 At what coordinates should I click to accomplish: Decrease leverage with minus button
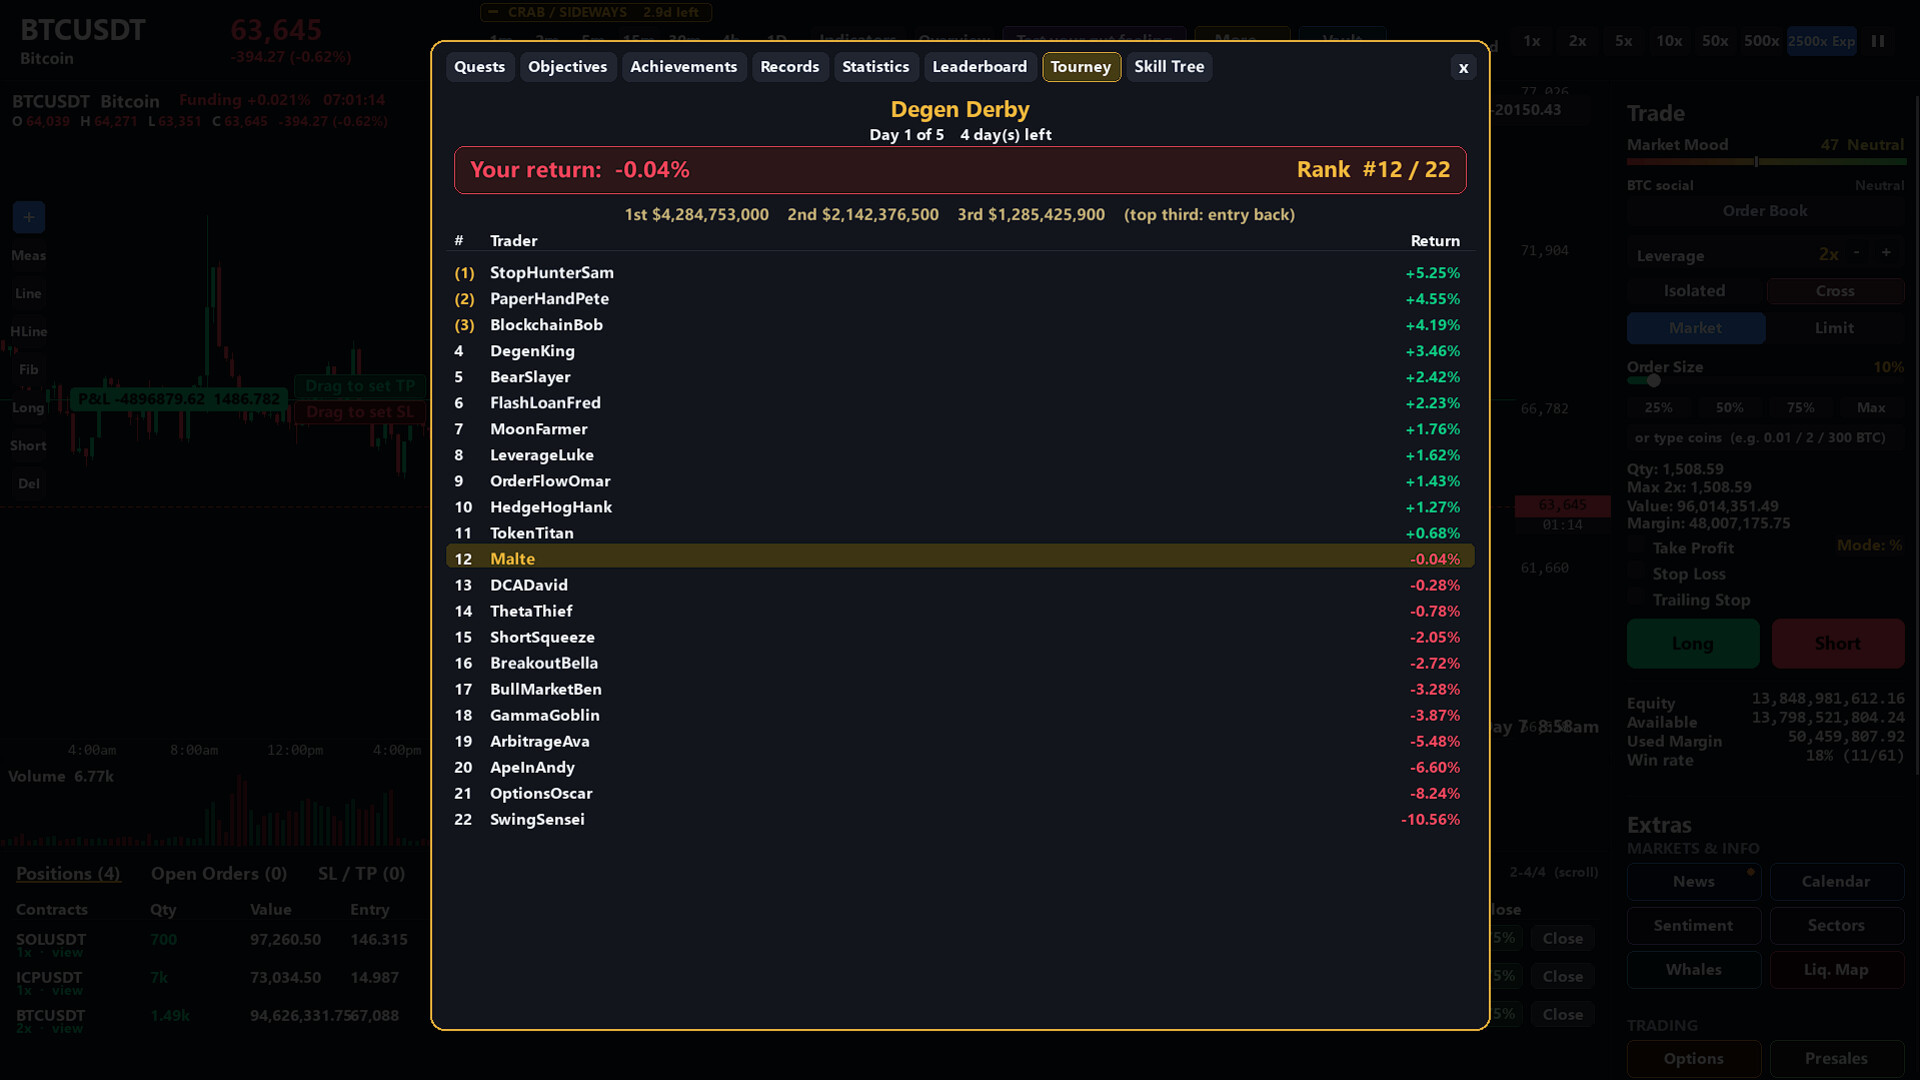1857,253
